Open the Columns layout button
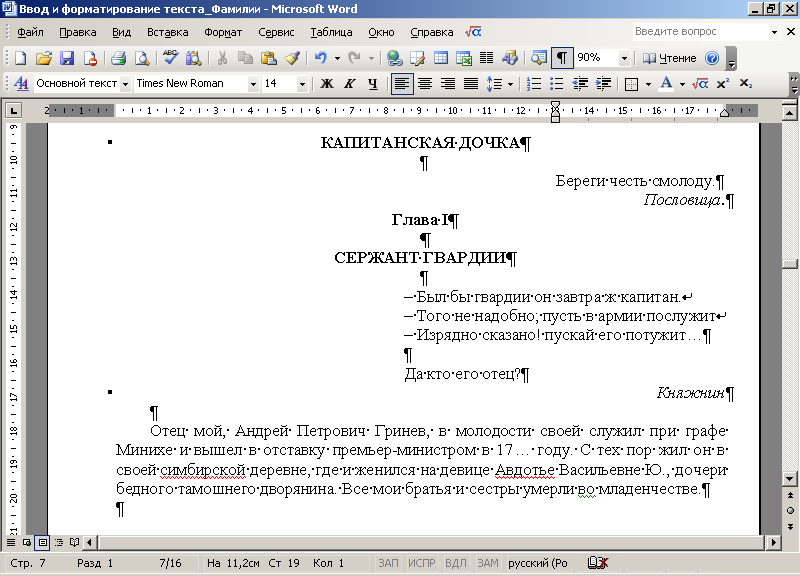 487,58
